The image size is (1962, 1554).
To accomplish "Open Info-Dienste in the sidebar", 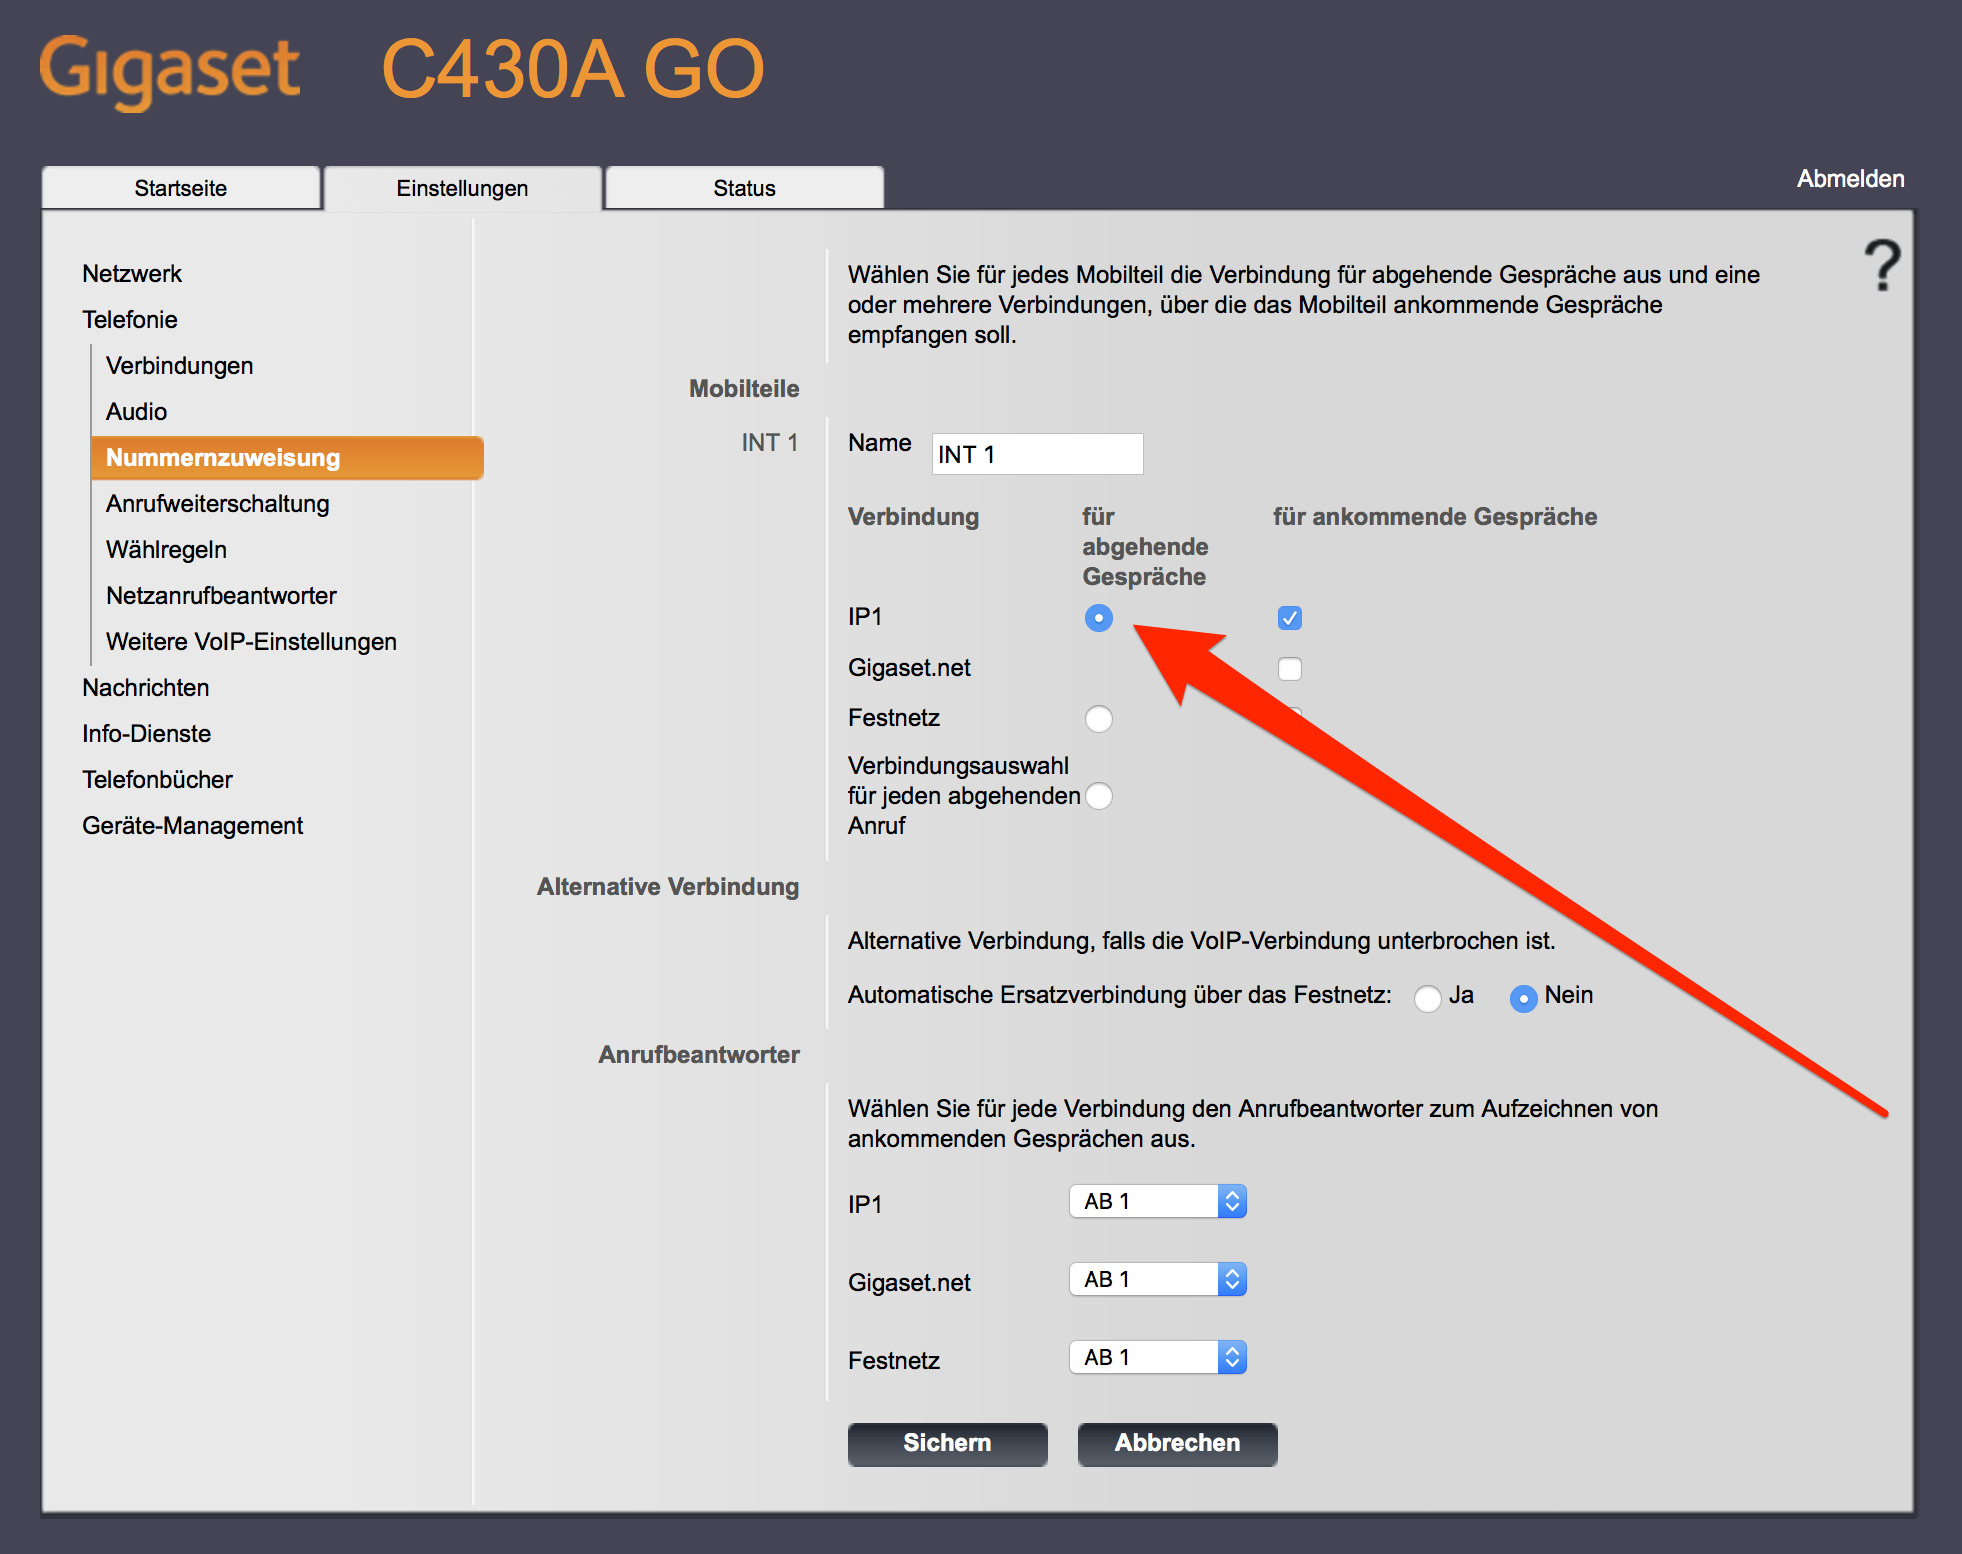I will point(147,734).
